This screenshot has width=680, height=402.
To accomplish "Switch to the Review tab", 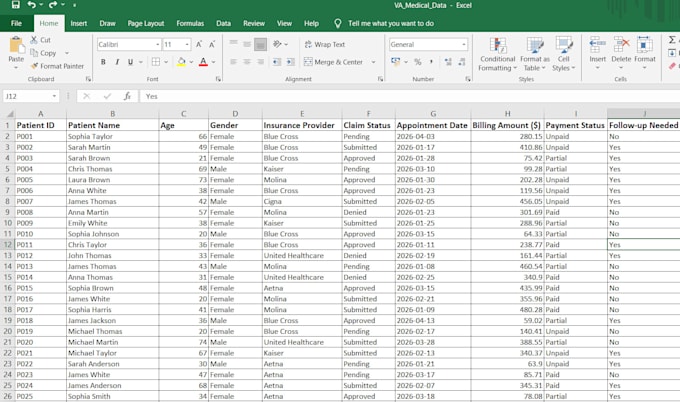I will click(x=254, y=23).
